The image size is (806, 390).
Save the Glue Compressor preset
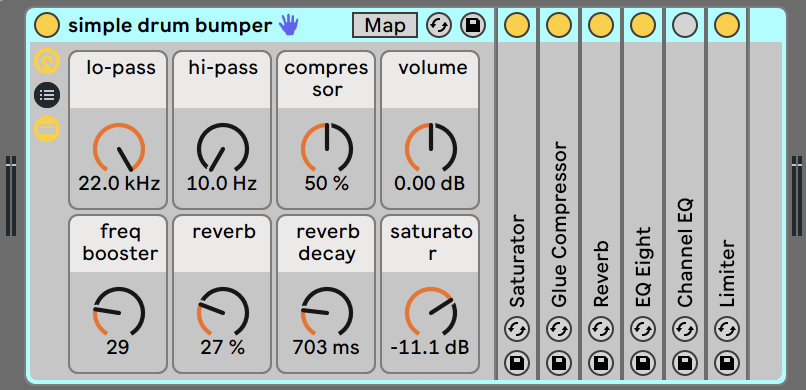[559, 363]
